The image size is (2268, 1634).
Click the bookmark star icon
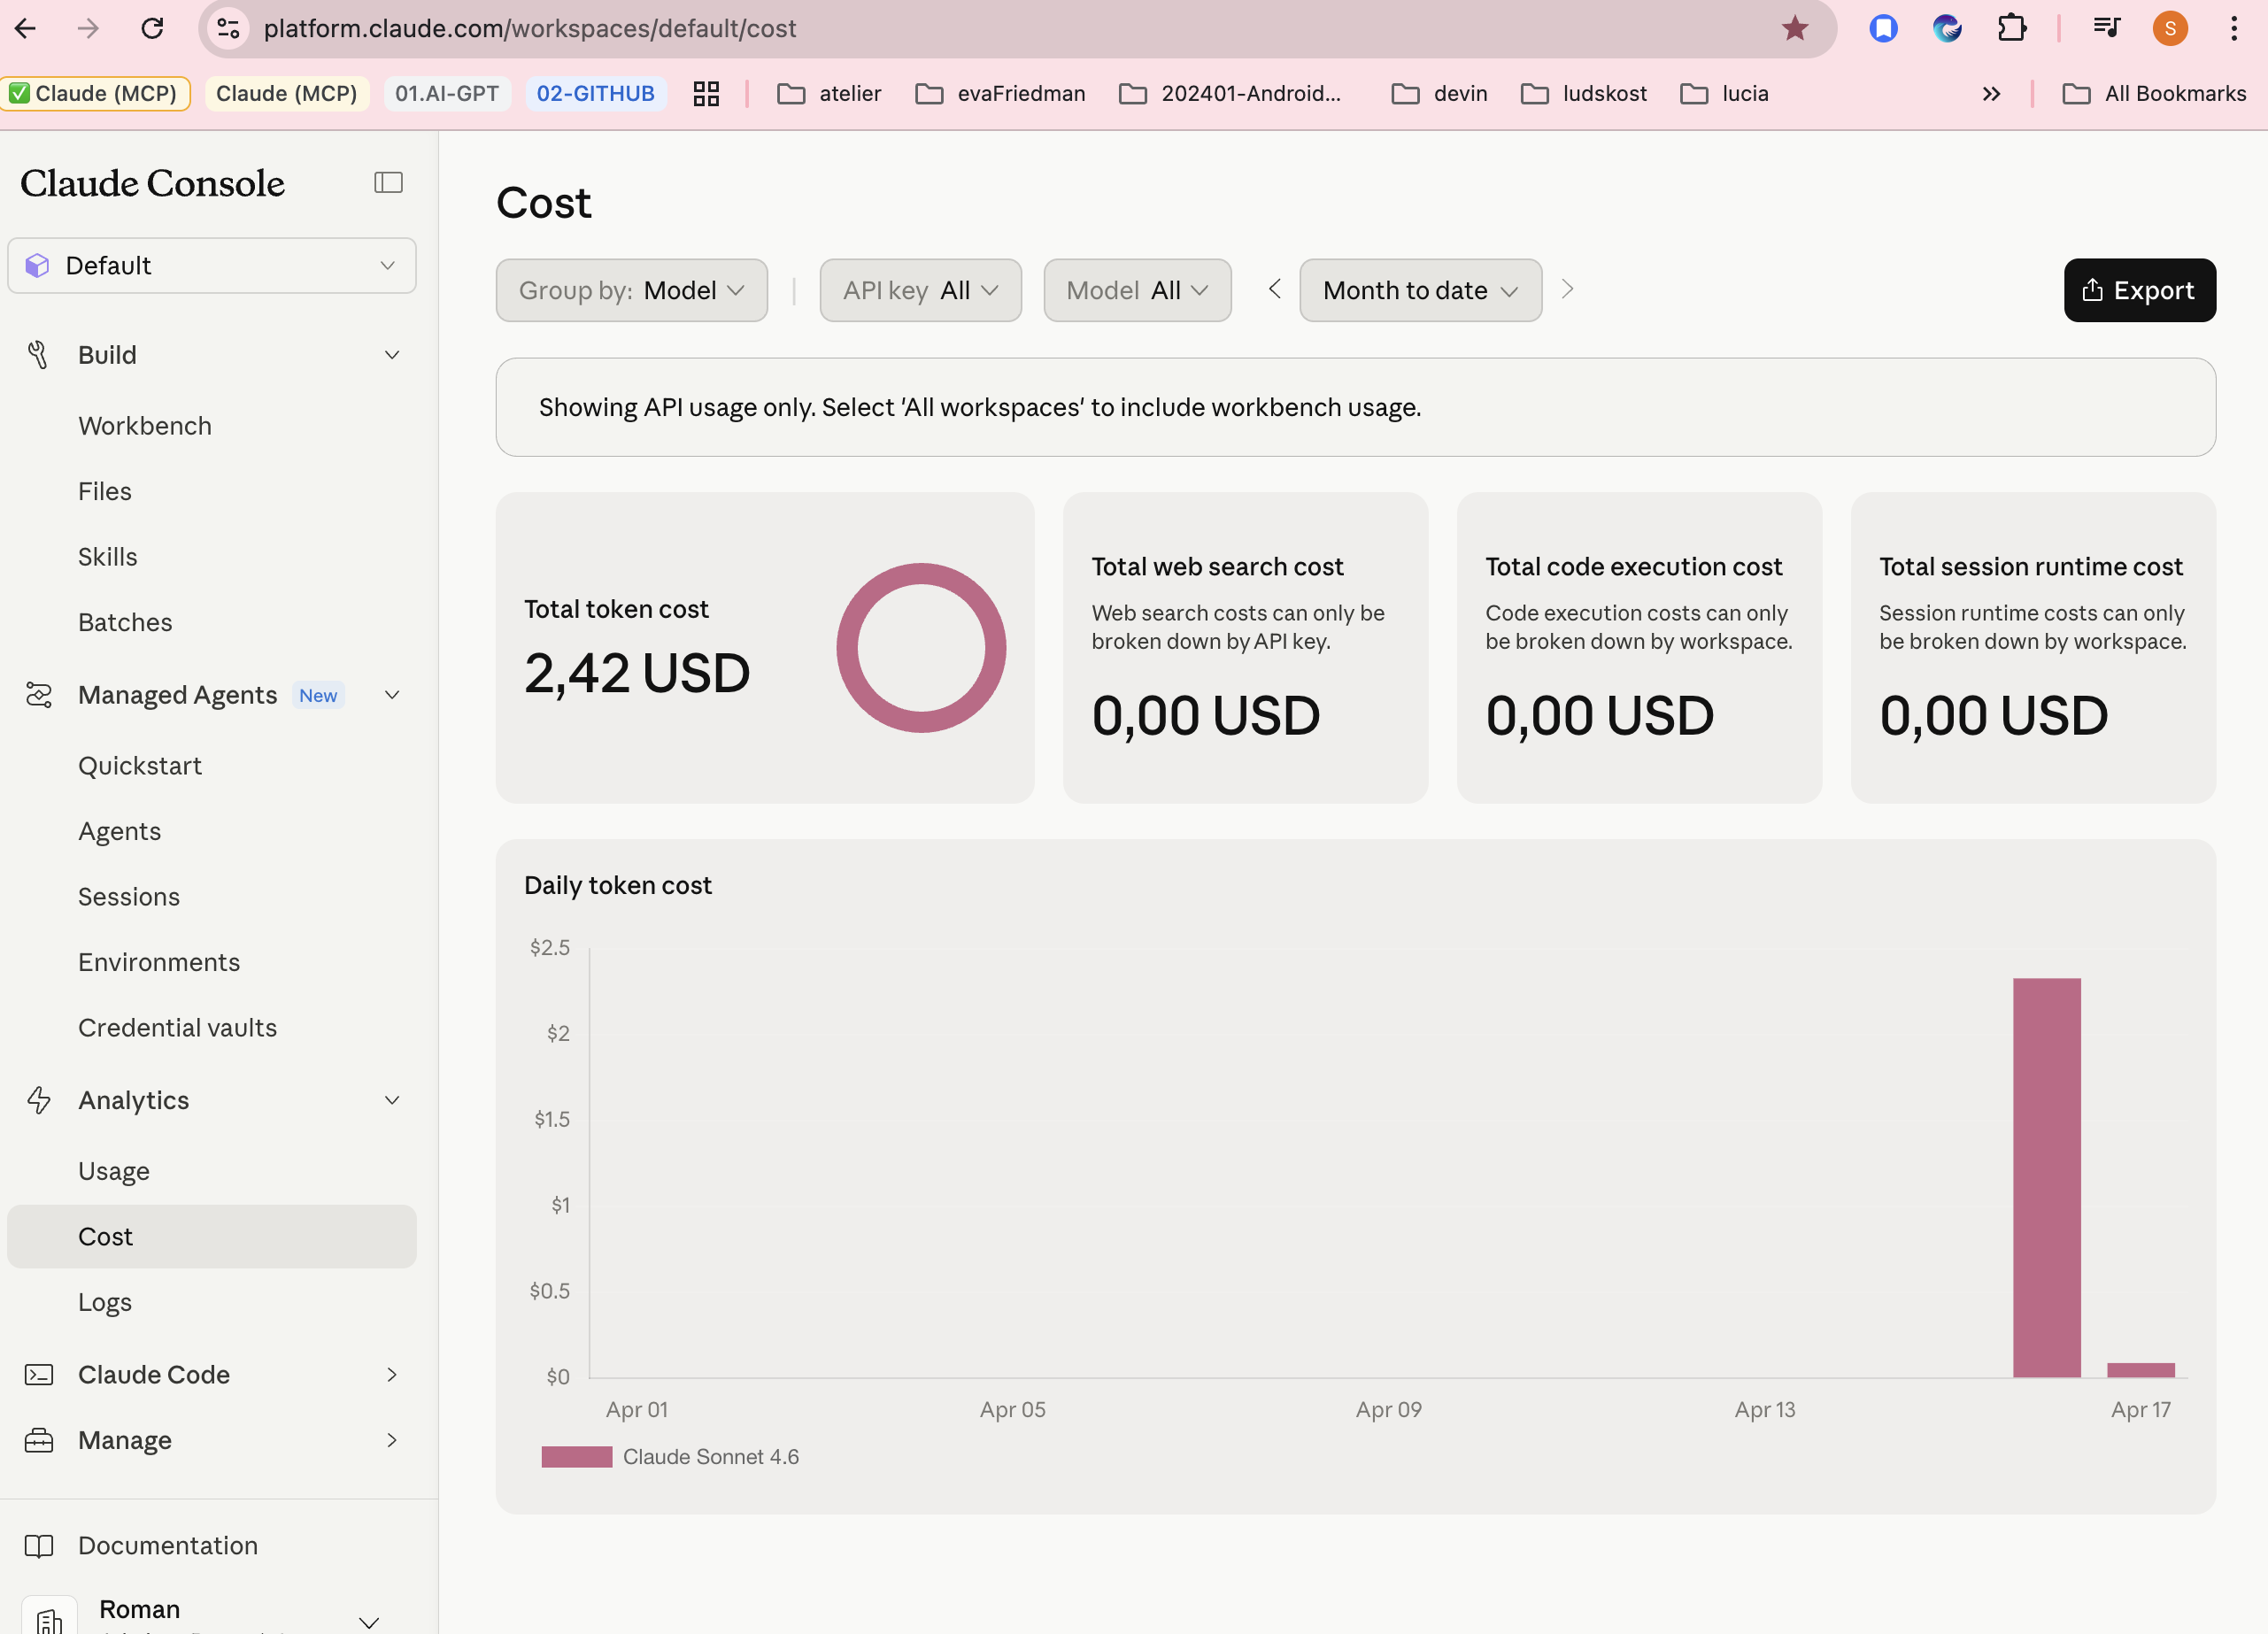[1795, 28]
